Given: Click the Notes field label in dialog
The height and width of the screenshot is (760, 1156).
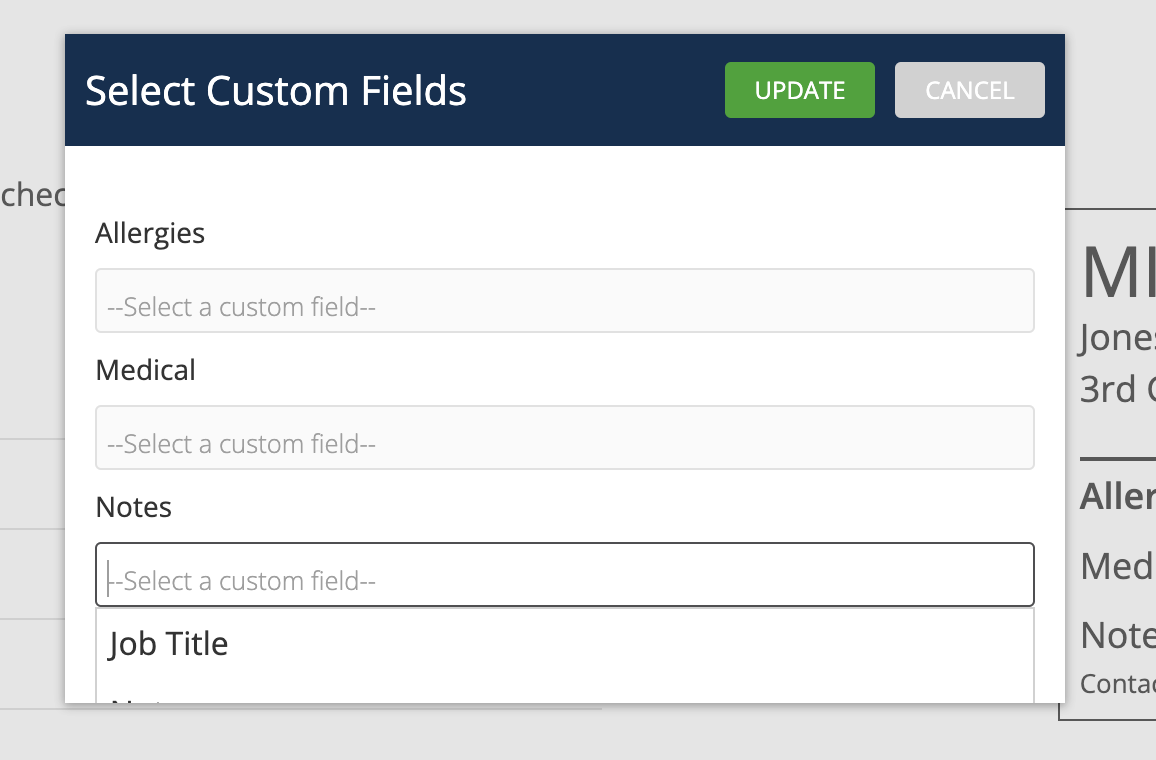Looking at the screenshot, I should tap(133, 507).
